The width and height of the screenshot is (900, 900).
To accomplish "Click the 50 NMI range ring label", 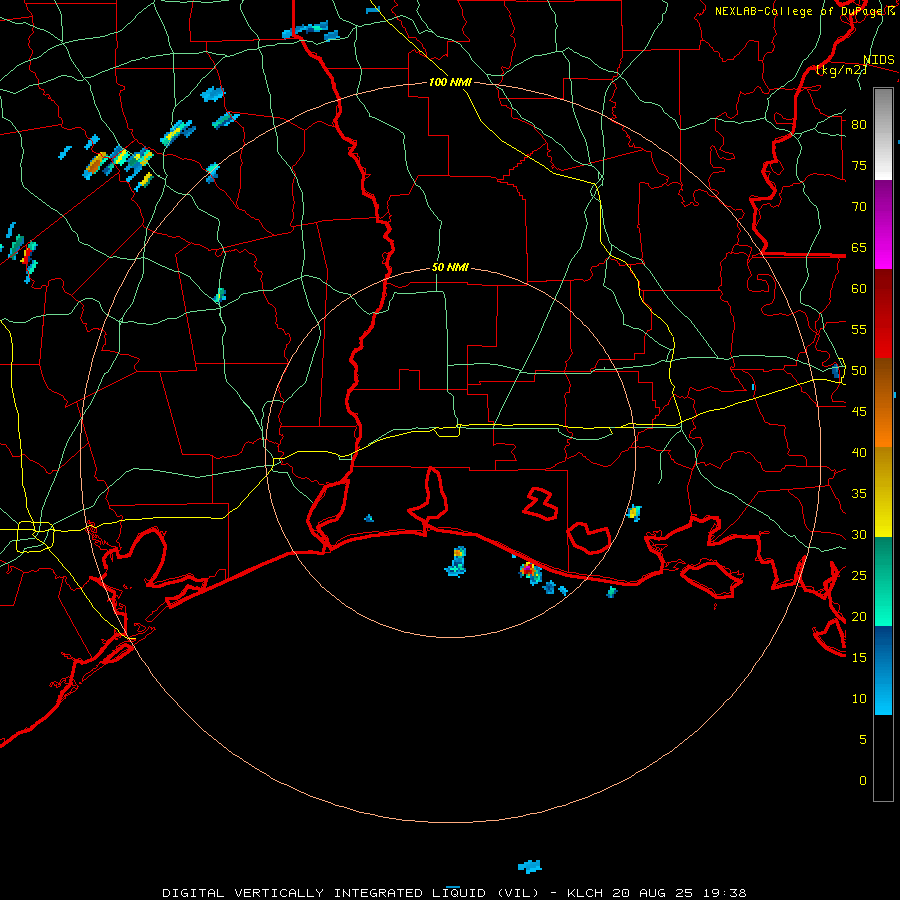I will (450, 267).
